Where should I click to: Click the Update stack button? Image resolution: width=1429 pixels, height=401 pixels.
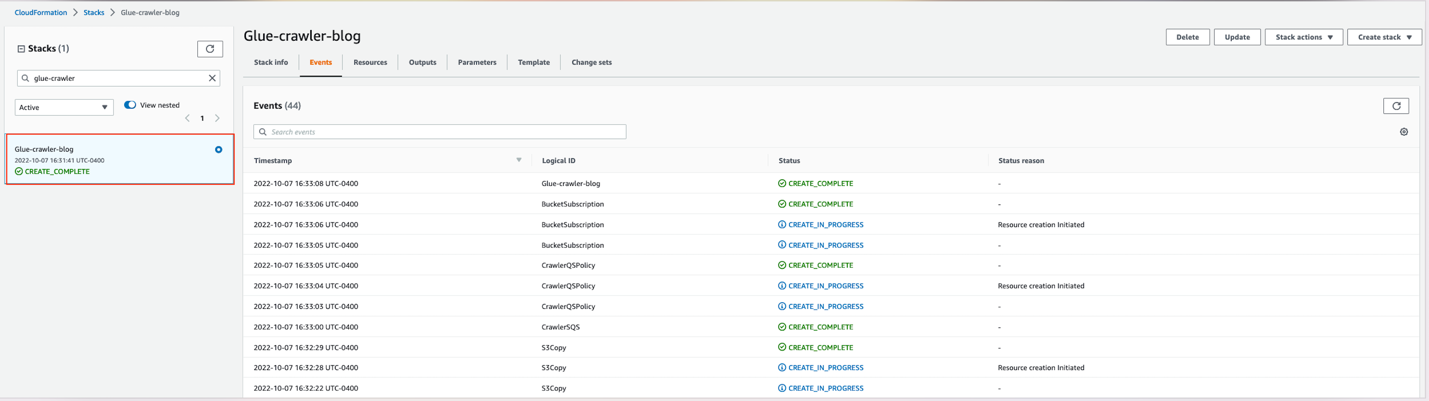coord(1237,37)
